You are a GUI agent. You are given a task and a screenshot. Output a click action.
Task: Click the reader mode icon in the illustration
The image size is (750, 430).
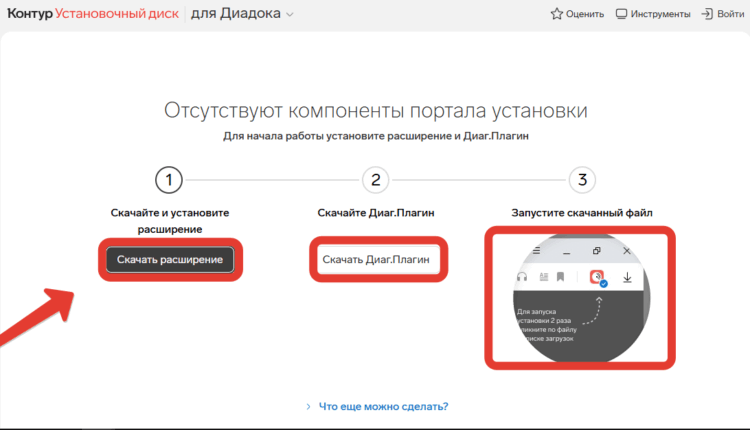coord(543,278)
